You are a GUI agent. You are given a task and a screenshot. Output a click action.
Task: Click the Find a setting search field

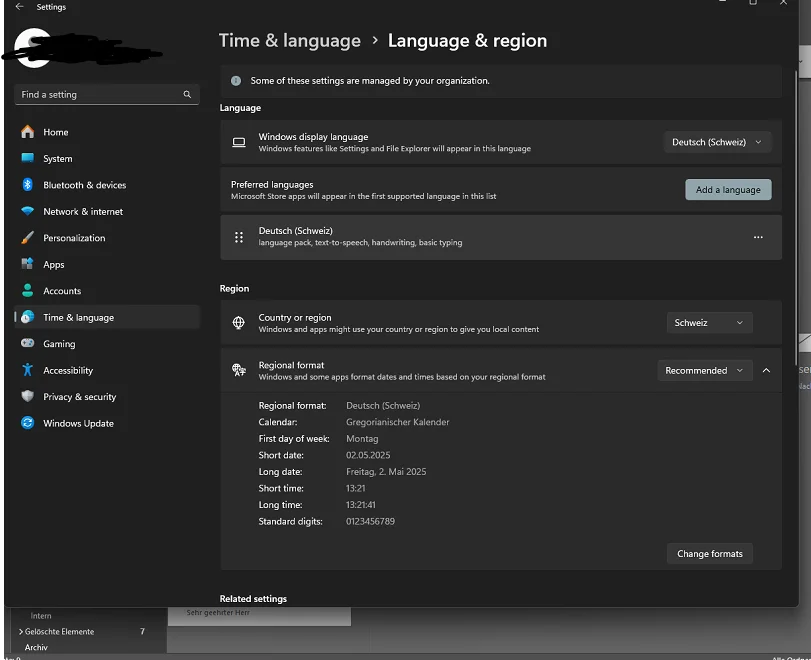click(x=107, y=94)
